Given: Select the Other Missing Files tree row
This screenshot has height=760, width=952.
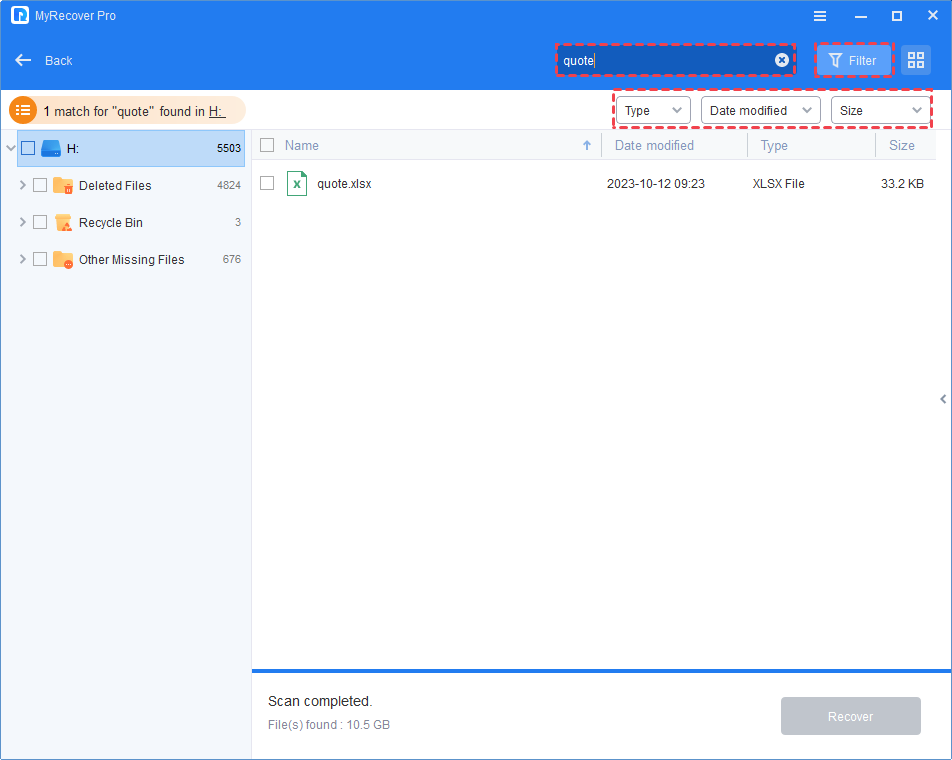Looking at the screenshot, I should click(131, 259).
